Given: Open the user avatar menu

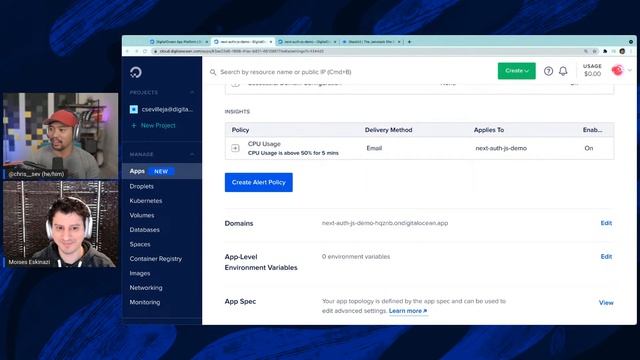Looking at the screenshot, I should (617, 70).
